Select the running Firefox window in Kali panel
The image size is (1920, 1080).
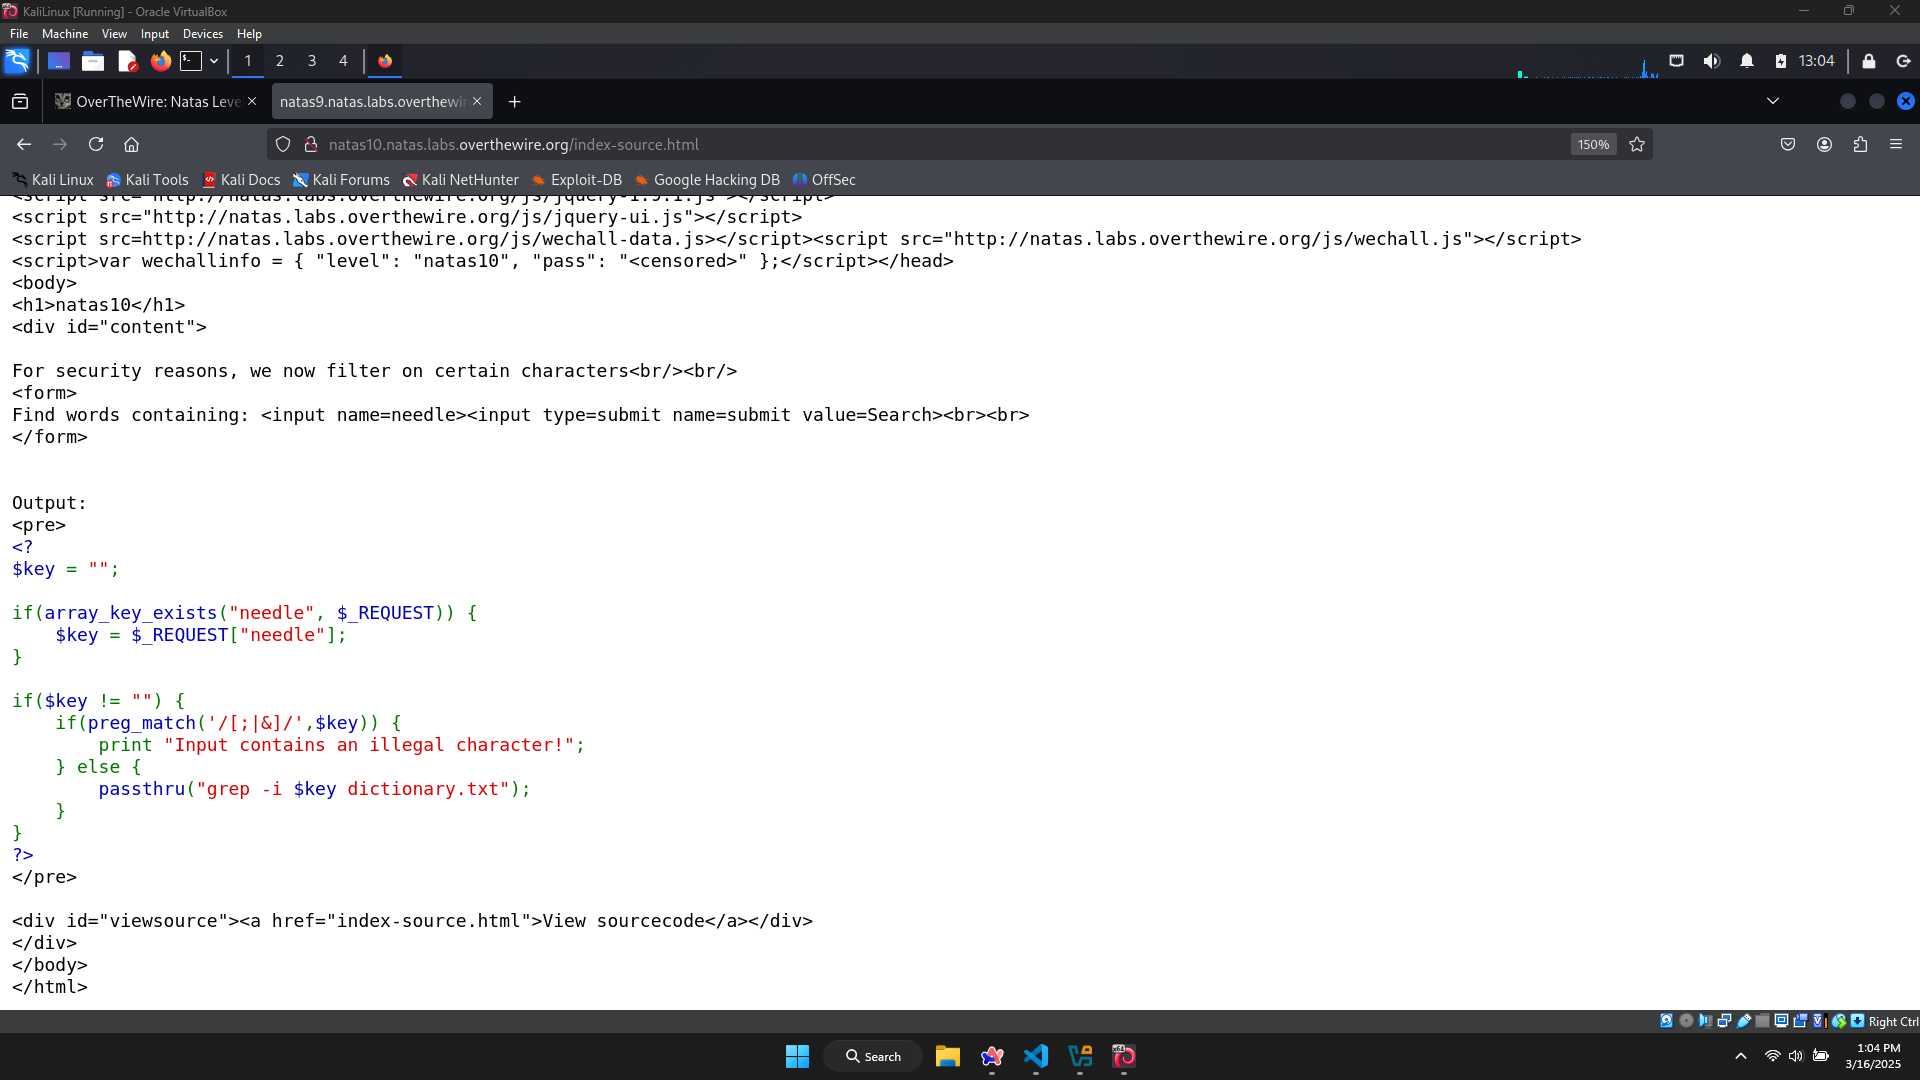coord(385,61)
